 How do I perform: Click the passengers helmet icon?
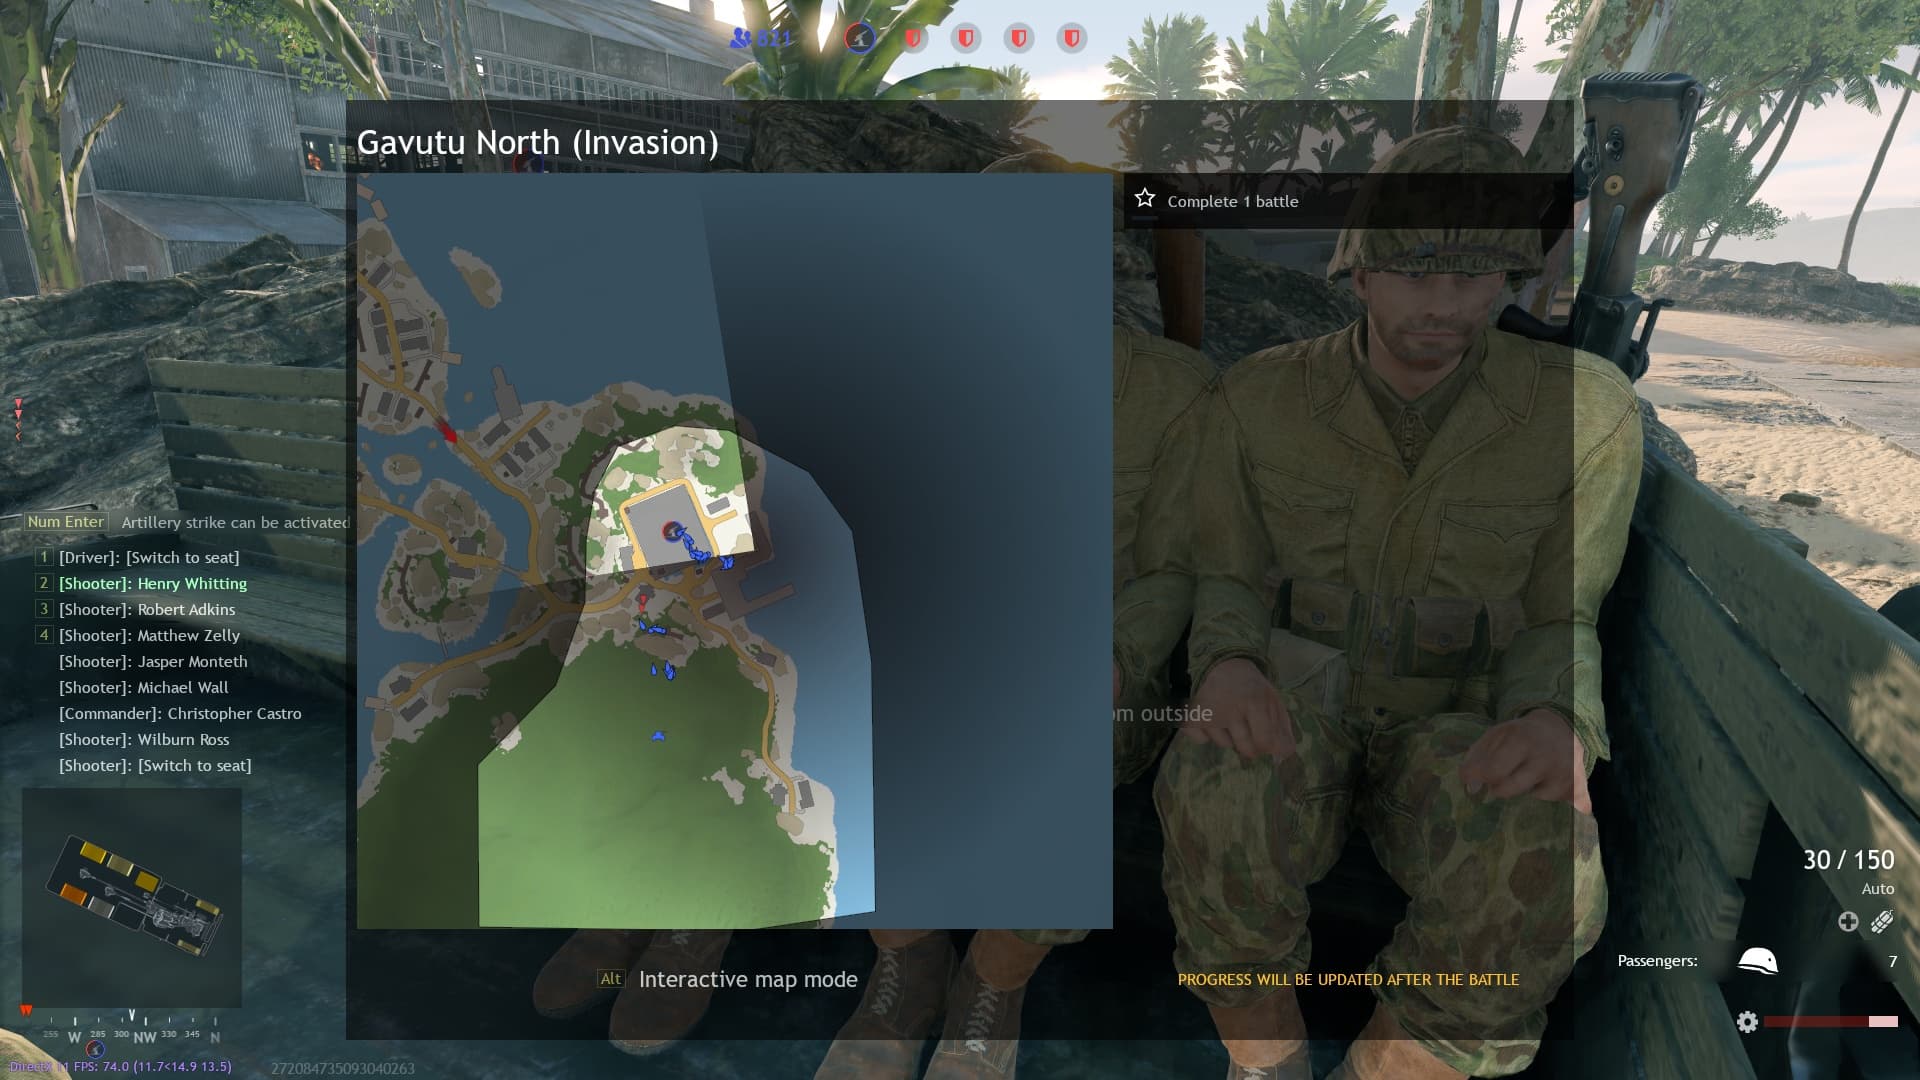click(x=1757, y=961)
